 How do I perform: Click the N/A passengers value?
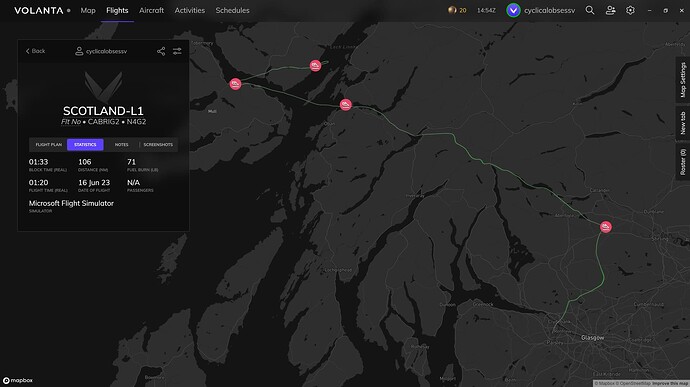[x=133, y=183]
